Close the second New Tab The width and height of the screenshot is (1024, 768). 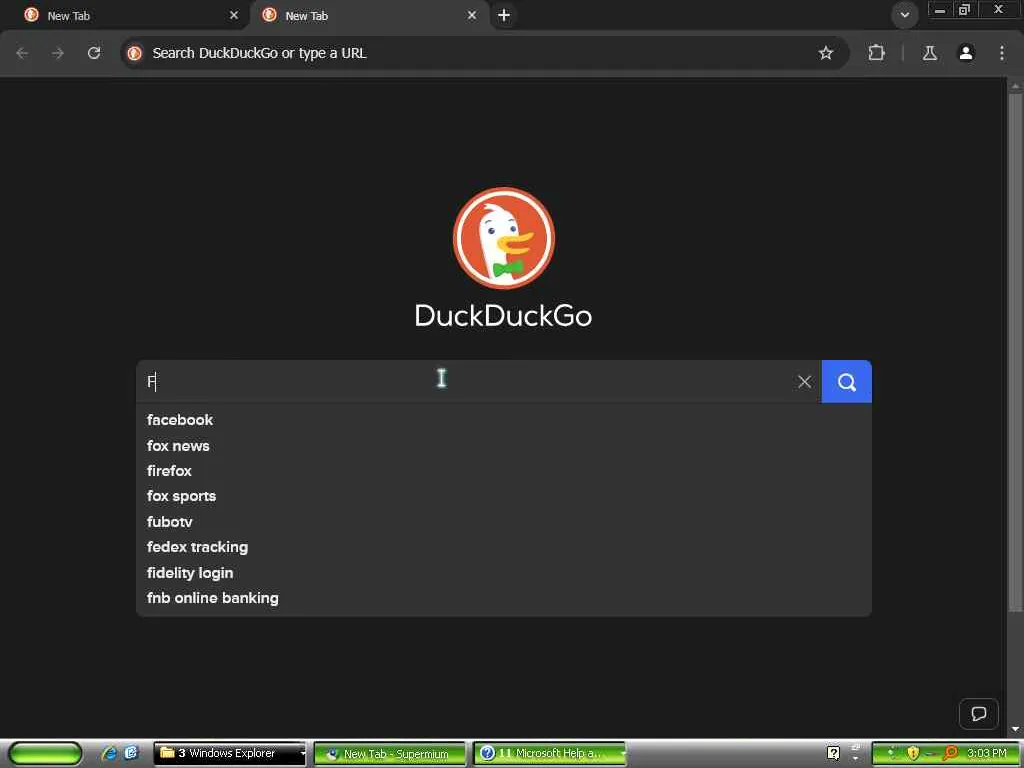(x=472, y=15)
